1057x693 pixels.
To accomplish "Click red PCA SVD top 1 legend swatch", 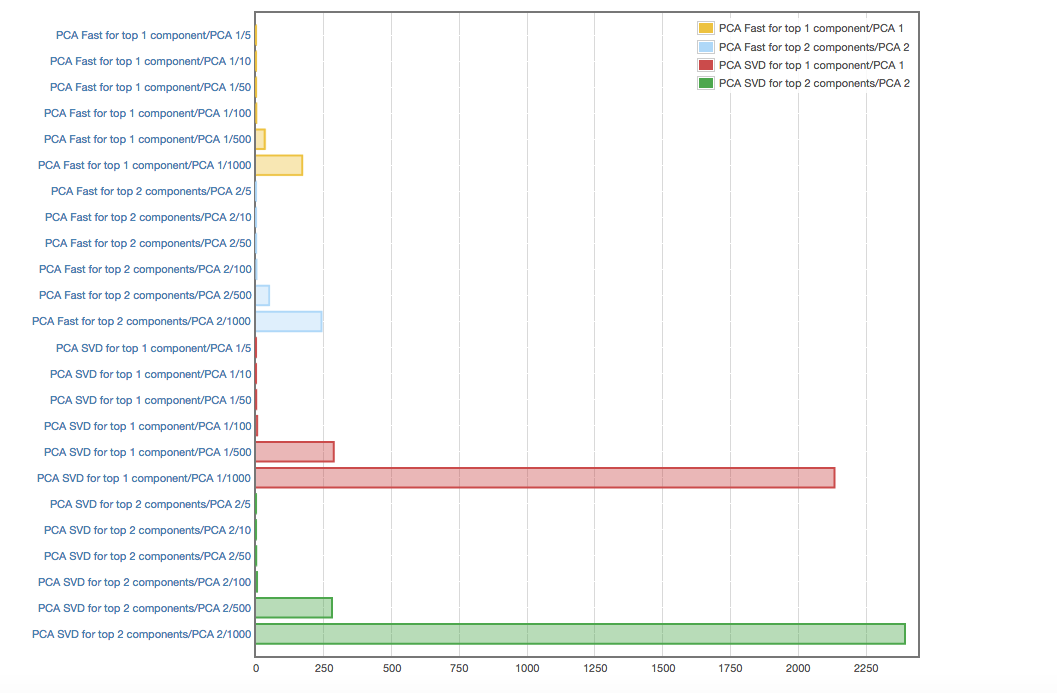I will coord(706,65).
